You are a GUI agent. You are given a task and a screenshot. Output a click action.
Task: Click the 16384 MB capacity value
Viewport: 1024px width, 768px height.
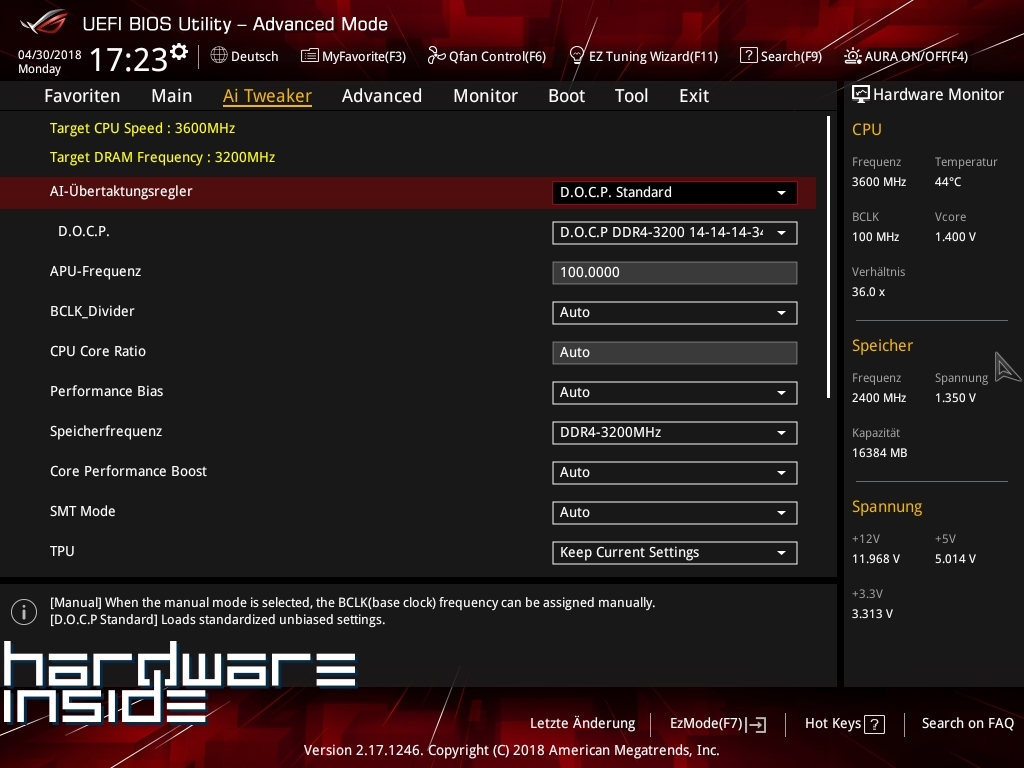[880, 453]
